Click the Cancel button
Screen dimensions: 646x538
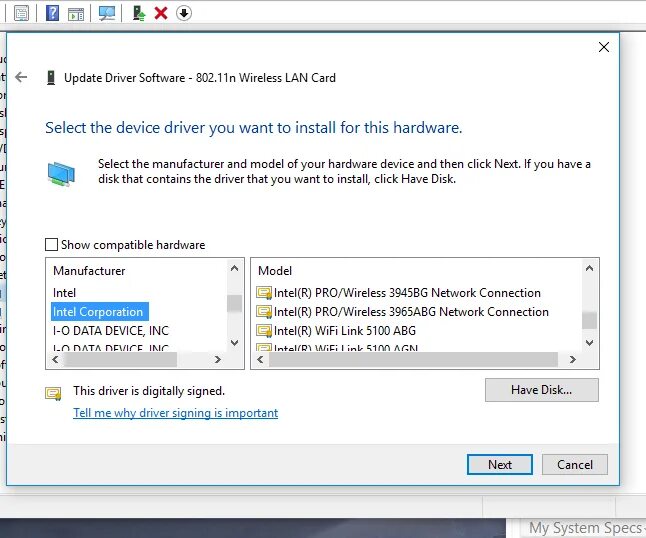point(575,464)
